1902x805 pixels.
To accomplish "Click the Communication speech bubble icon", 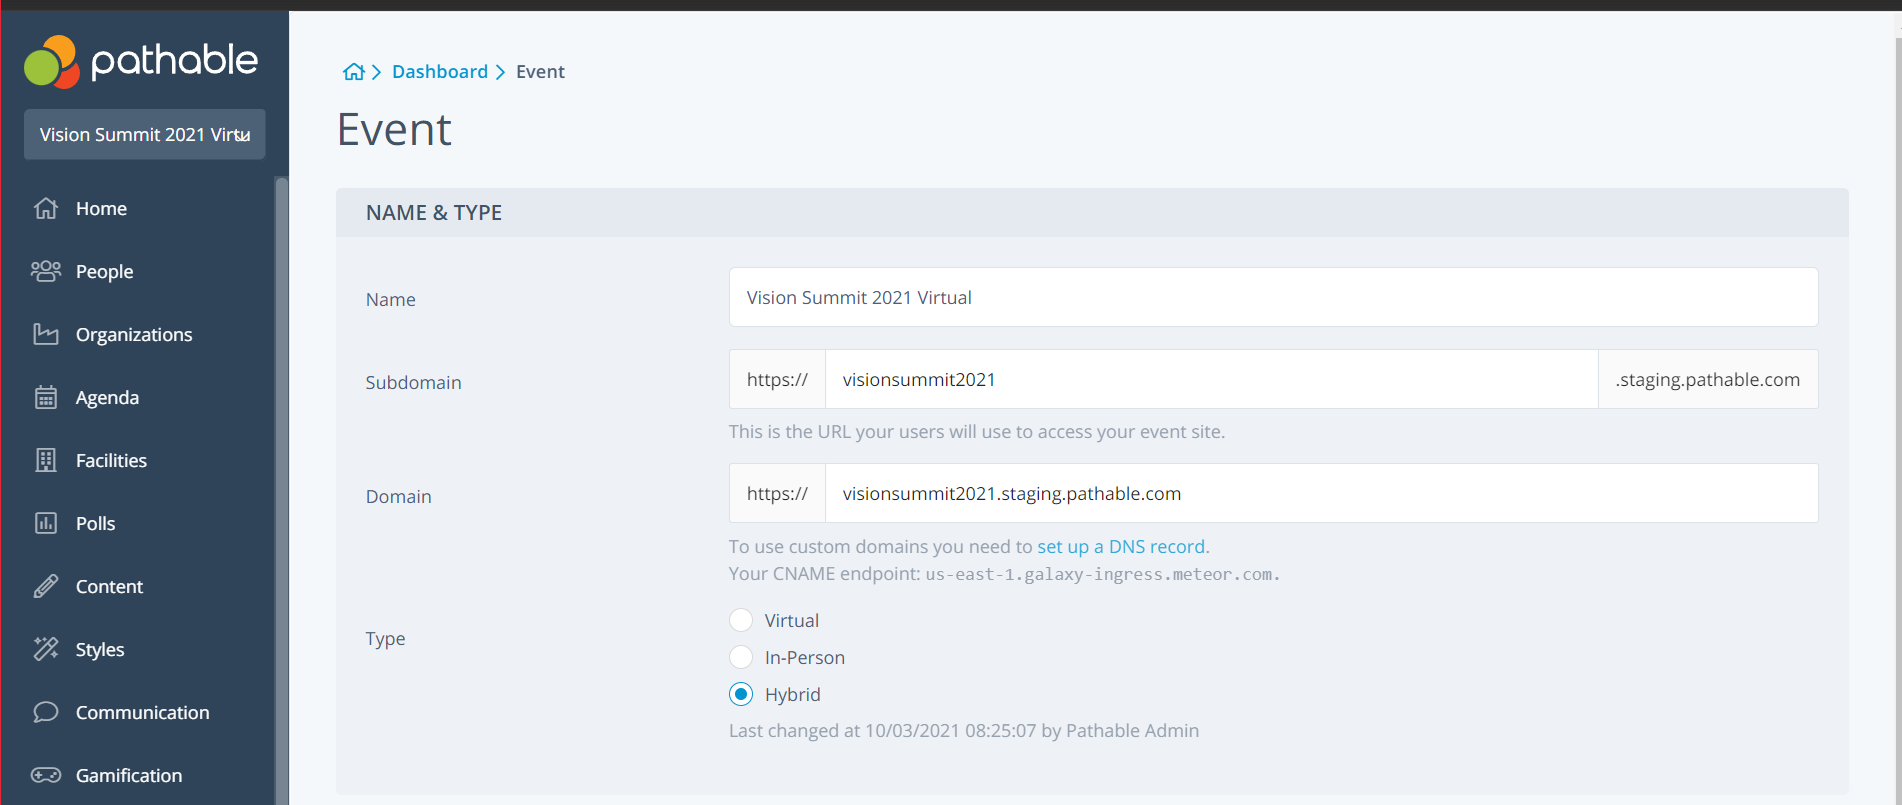I will tap(46, 712).
